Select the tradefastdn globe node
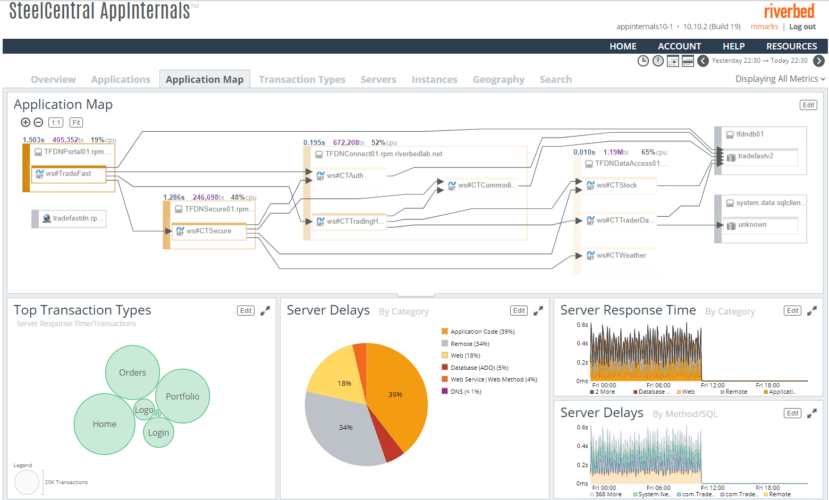Image resolution: width=829 pixels, height=500 pixels. (69, 219)
